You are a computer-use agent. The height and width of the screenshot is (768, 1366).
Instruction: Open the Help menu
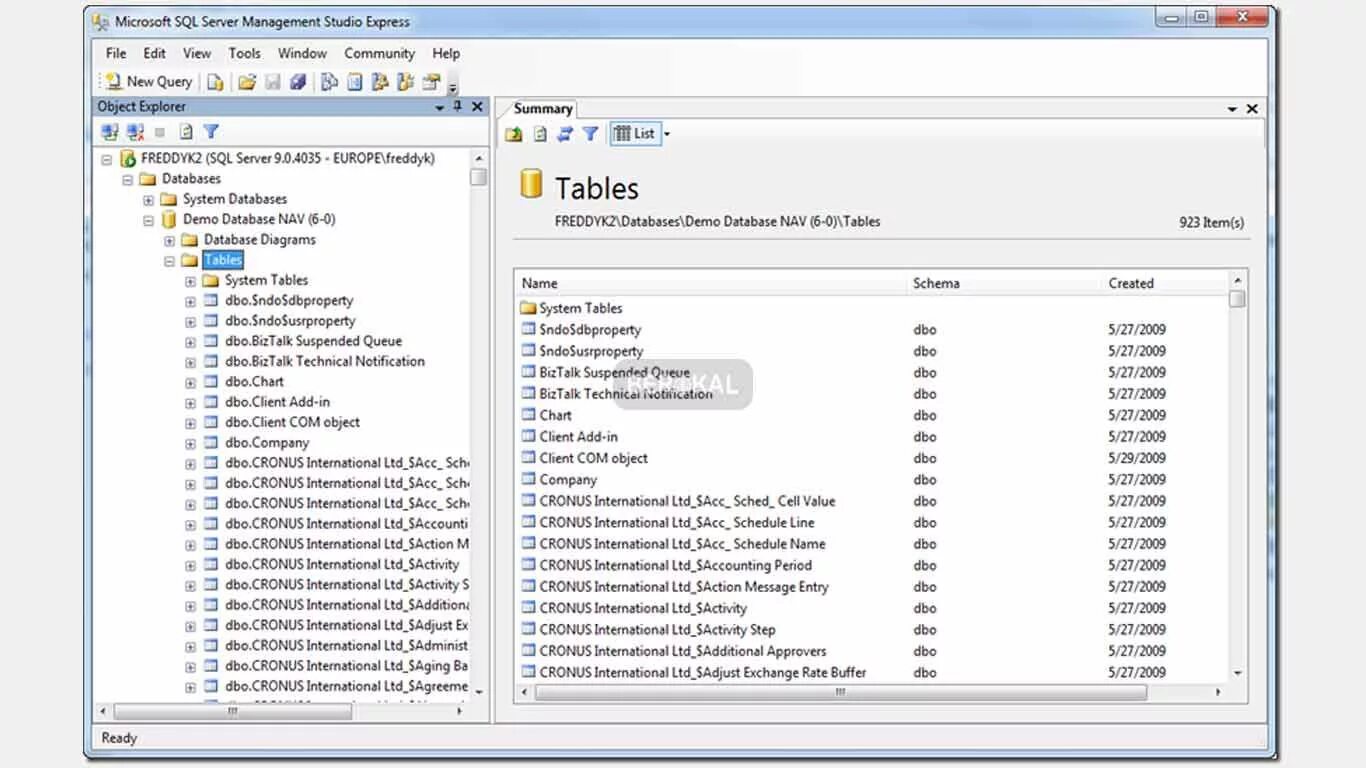coord(446,53)
